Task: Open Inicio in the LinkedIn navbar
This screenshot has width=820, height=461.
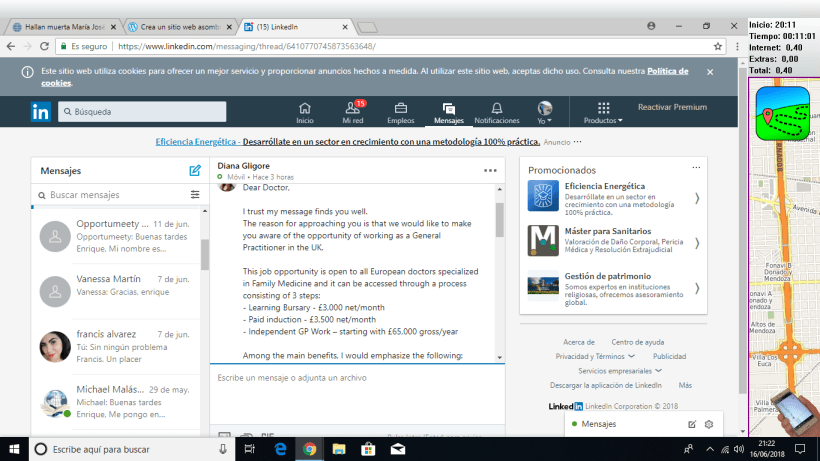Action: 305,112
